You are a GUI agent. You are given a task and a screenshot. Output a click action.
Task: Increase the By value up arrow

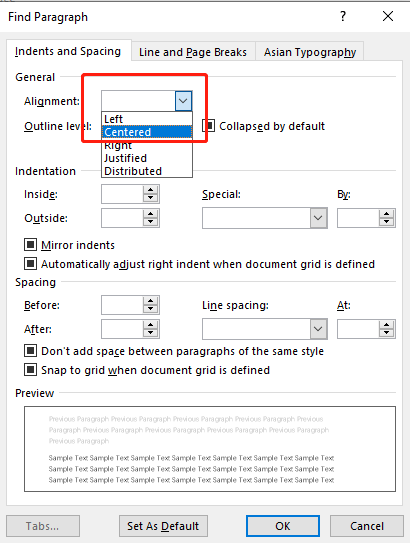click(386, 214)
